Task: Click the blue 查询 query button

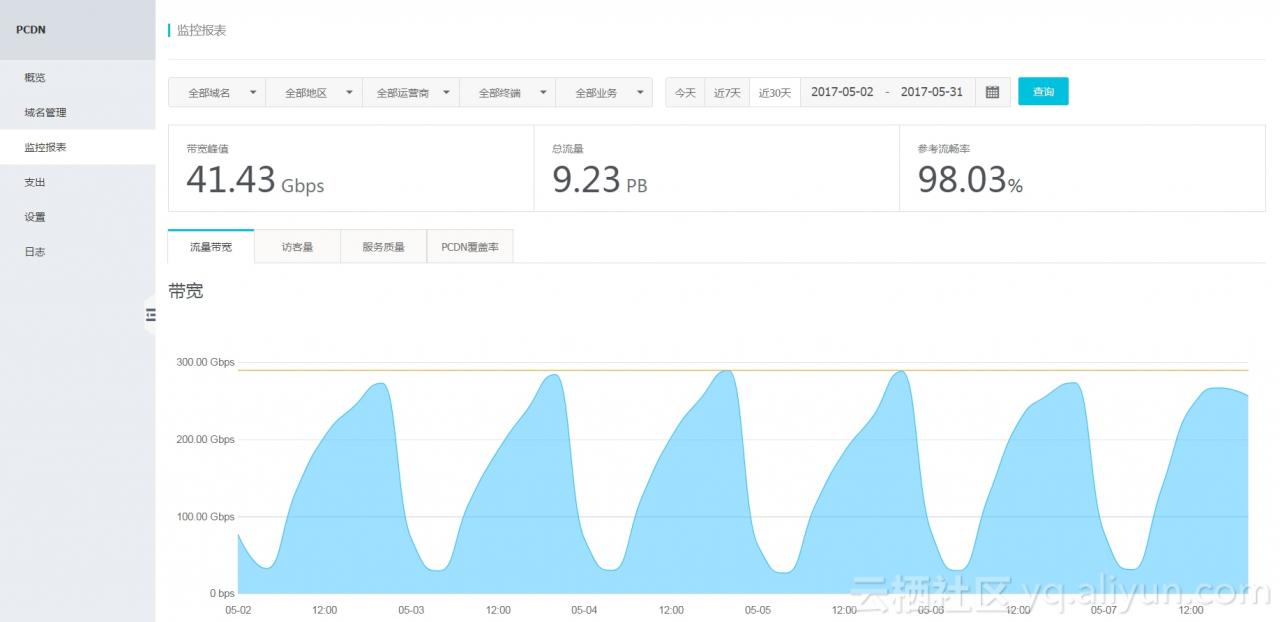Action: click(x=1043, y=91)
